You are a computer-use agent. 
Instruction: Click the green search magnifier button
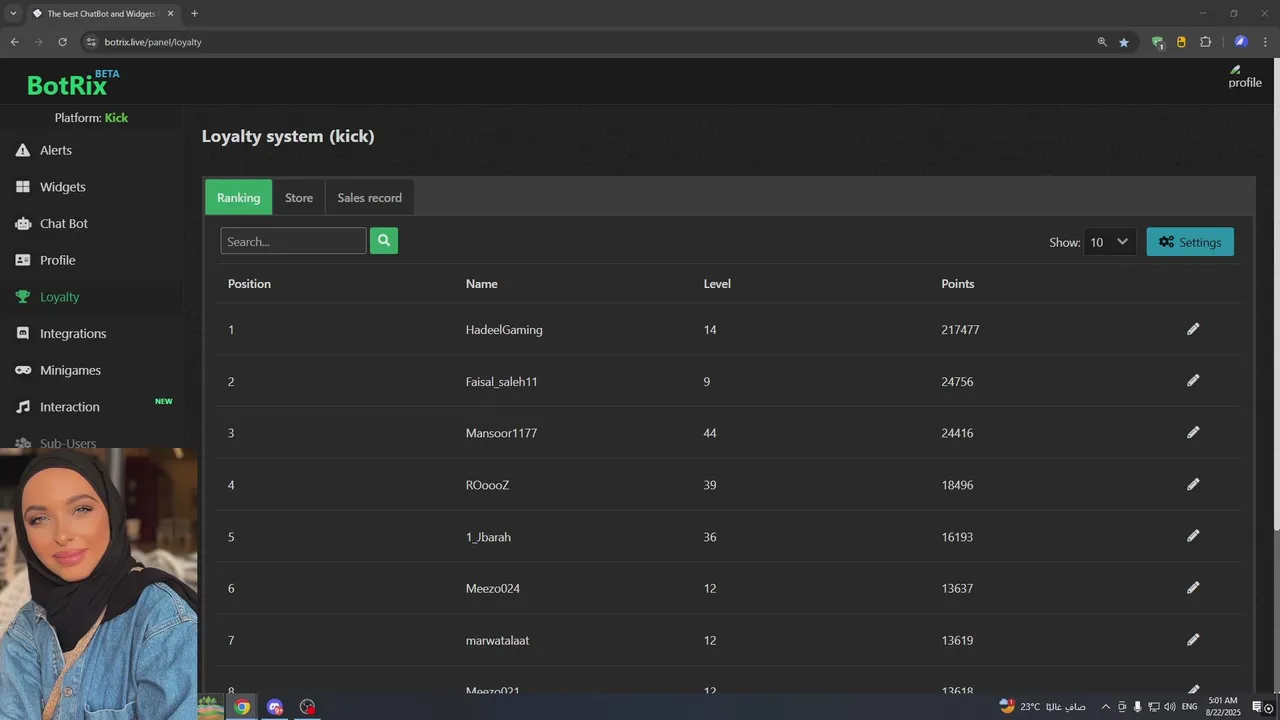(384, 241)
